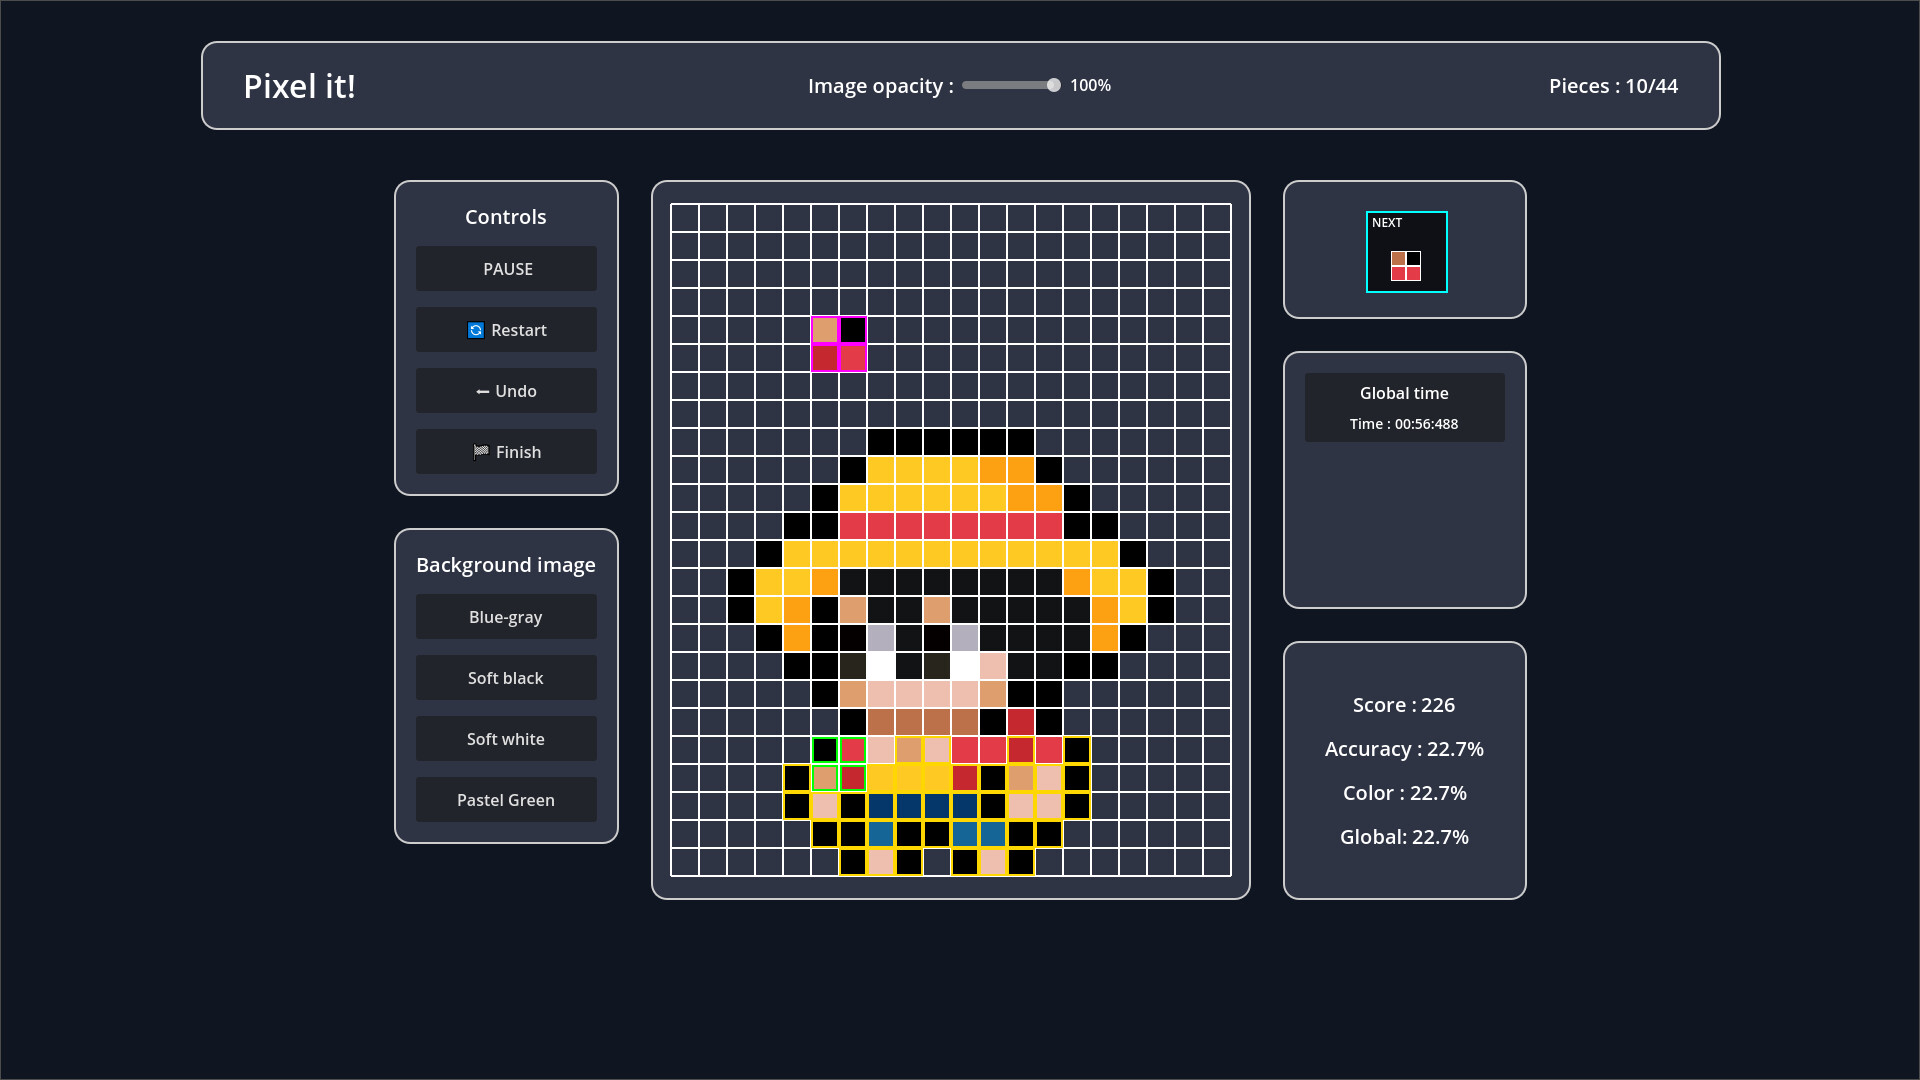
Task: Apply the Pastel Green background
Action: point(506,799)
